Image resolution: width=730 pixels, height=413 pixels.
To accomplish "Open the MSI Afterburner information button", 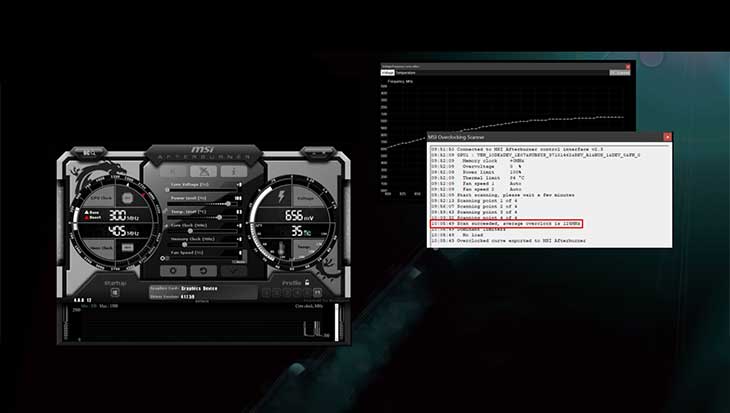I will (x=234, y=171).
